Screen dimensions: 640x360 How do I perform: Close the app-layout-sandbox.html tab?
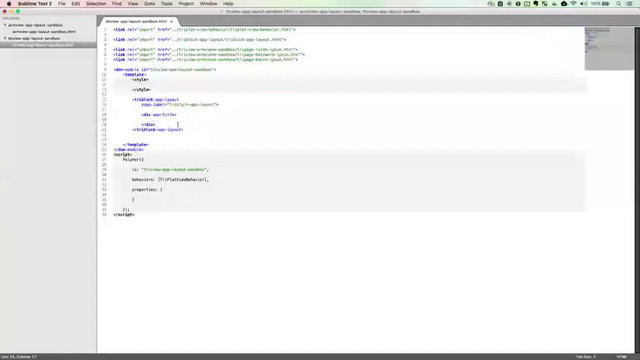coord(171,21)
